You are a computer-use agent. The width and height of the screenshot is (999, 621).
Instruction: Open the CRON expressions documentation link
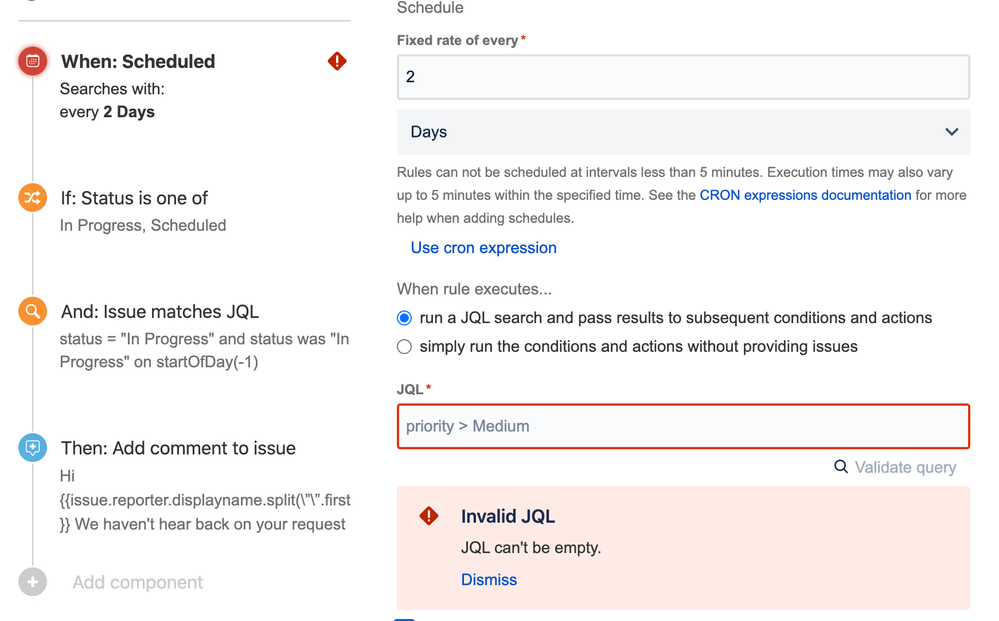point(805,195)
